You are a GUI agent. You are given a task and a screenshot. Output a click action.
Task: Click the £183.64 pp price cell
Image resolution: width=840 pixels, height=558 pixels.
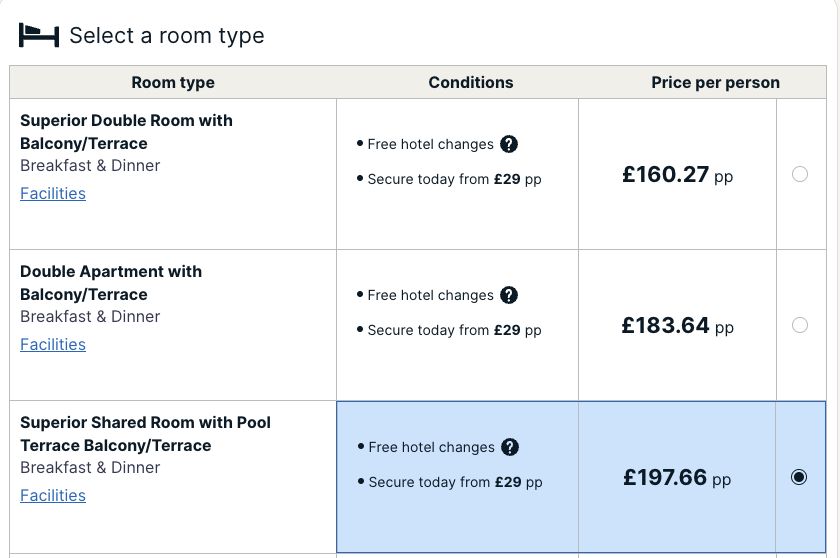[x=677, y=325]
